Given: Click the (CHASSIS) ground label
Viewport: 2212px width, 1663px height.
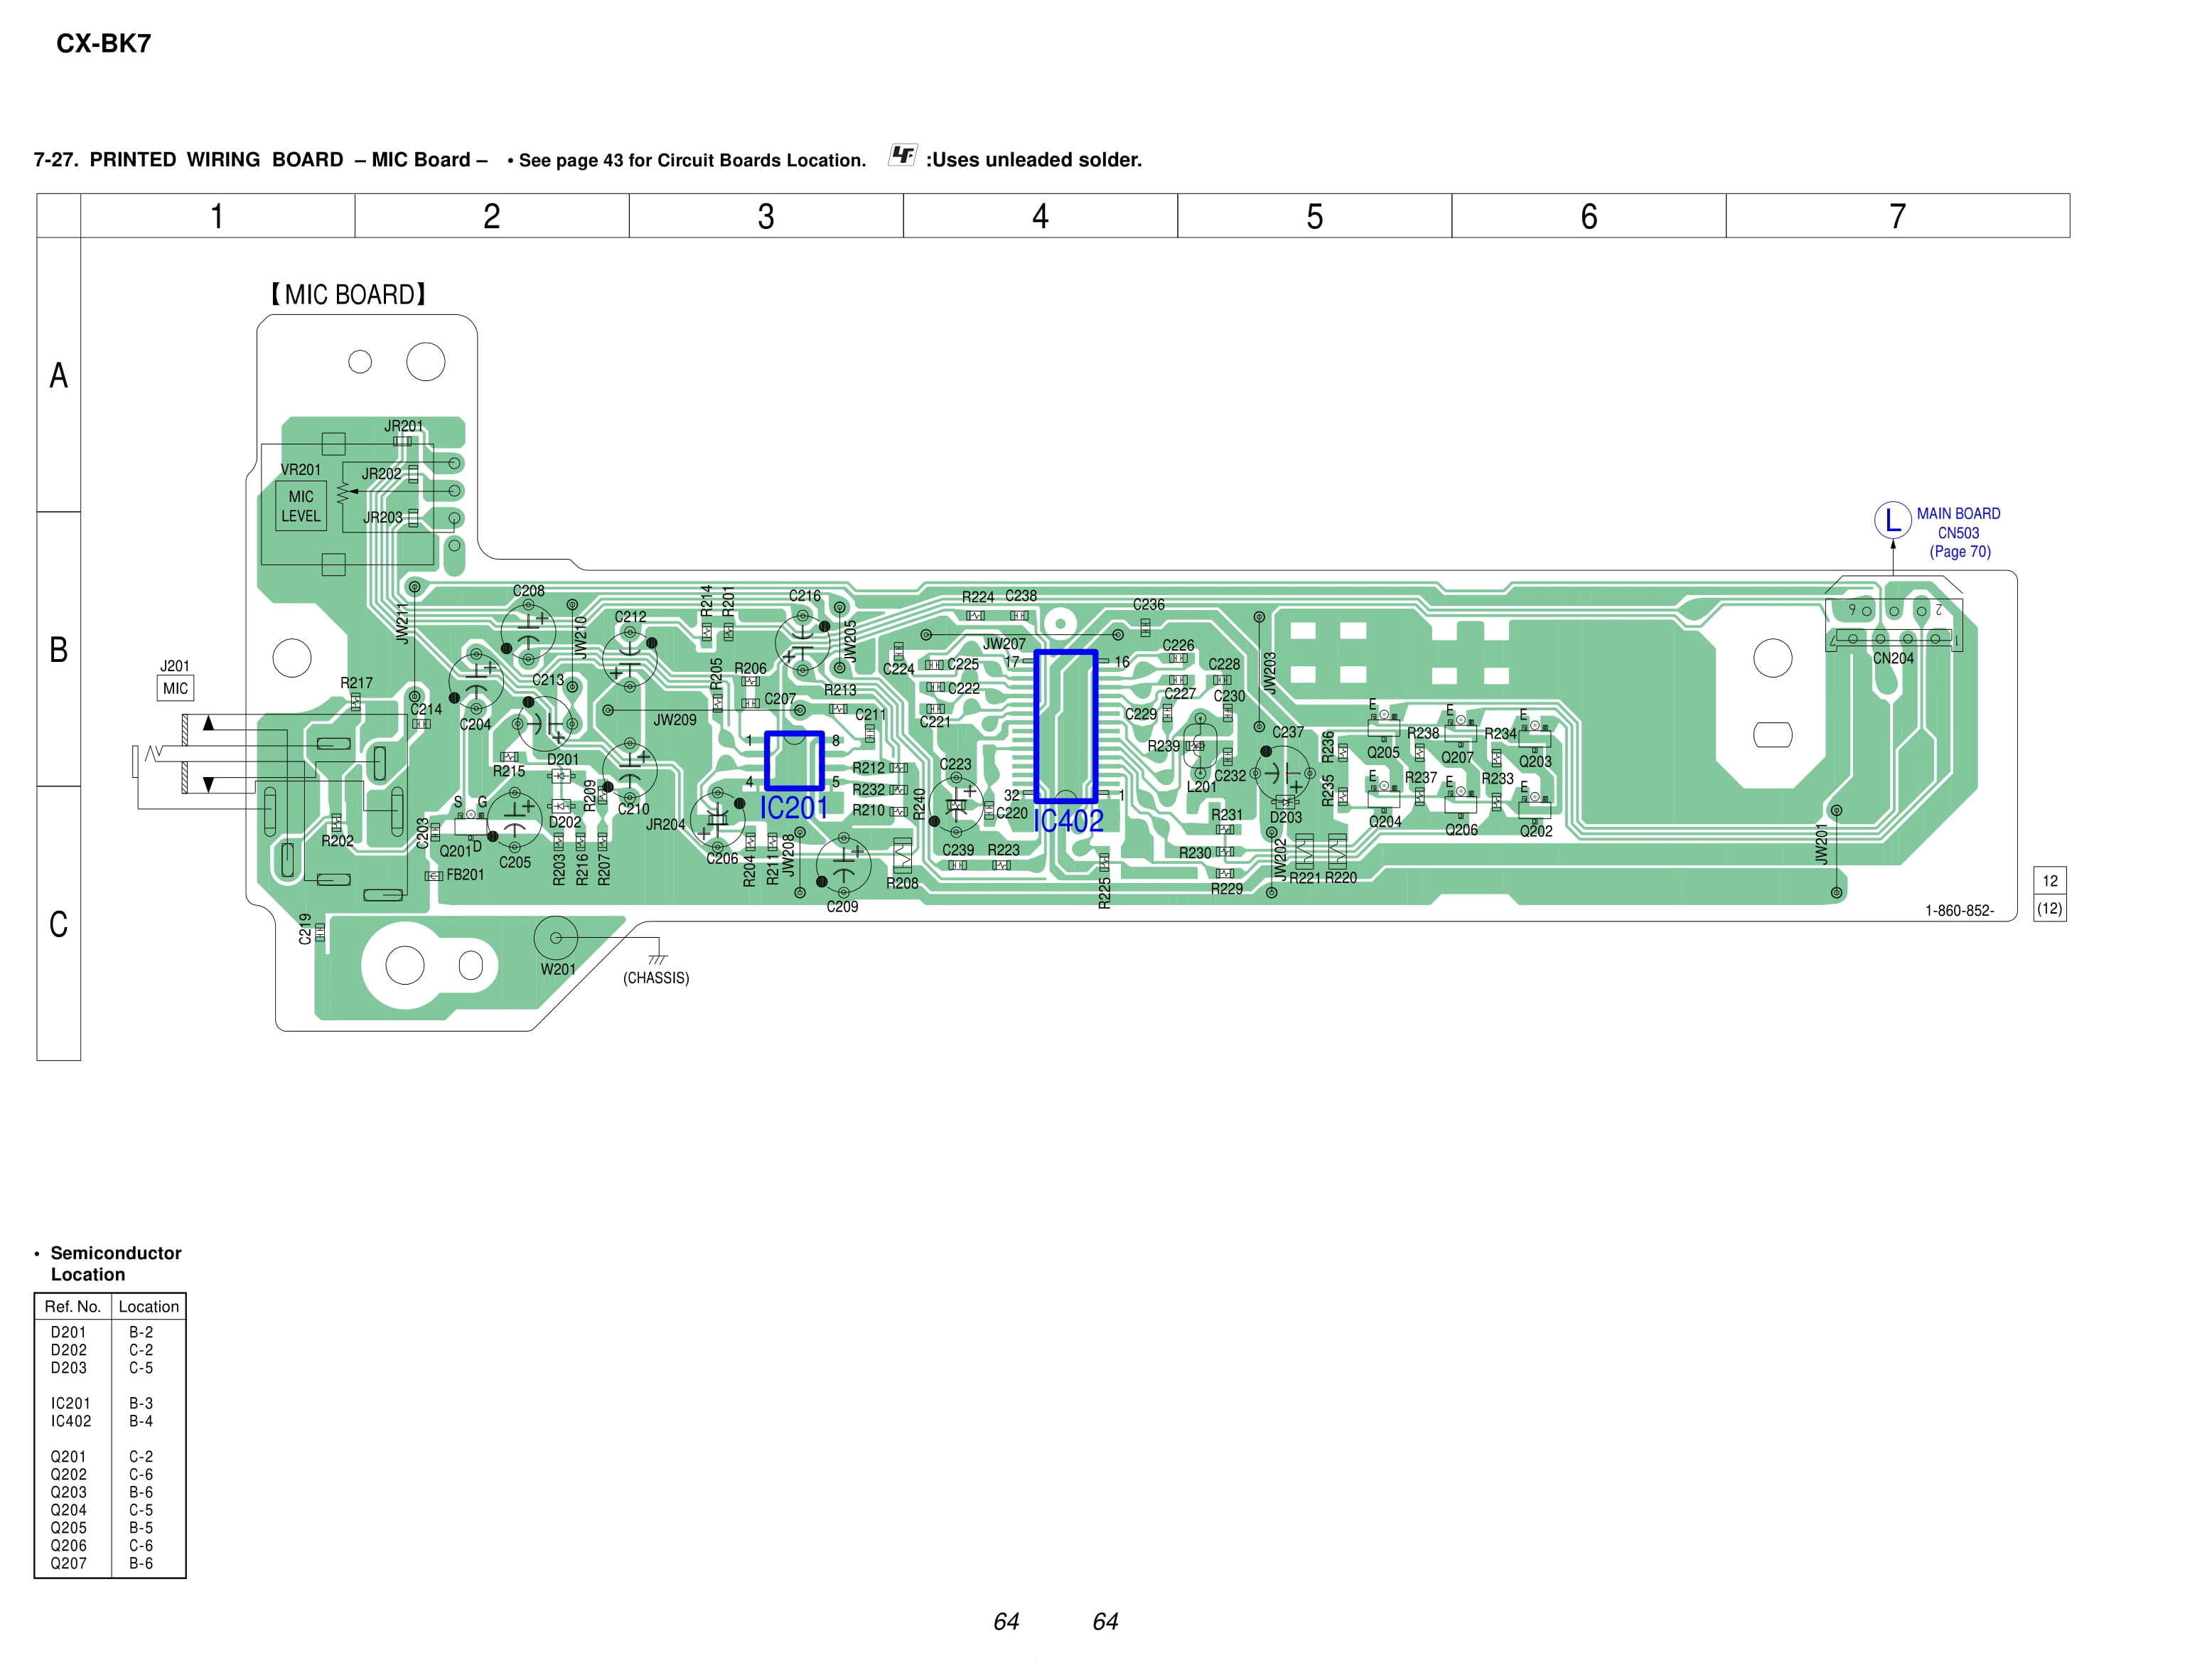Looking at the screenshot, I should [x=656, y=978].
